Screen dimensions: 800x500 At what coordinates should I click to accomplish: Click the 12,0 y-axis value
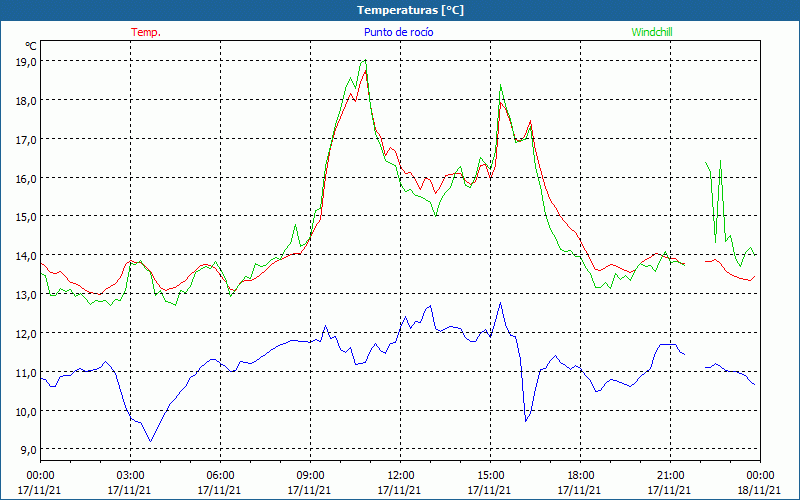pos(26,334)
